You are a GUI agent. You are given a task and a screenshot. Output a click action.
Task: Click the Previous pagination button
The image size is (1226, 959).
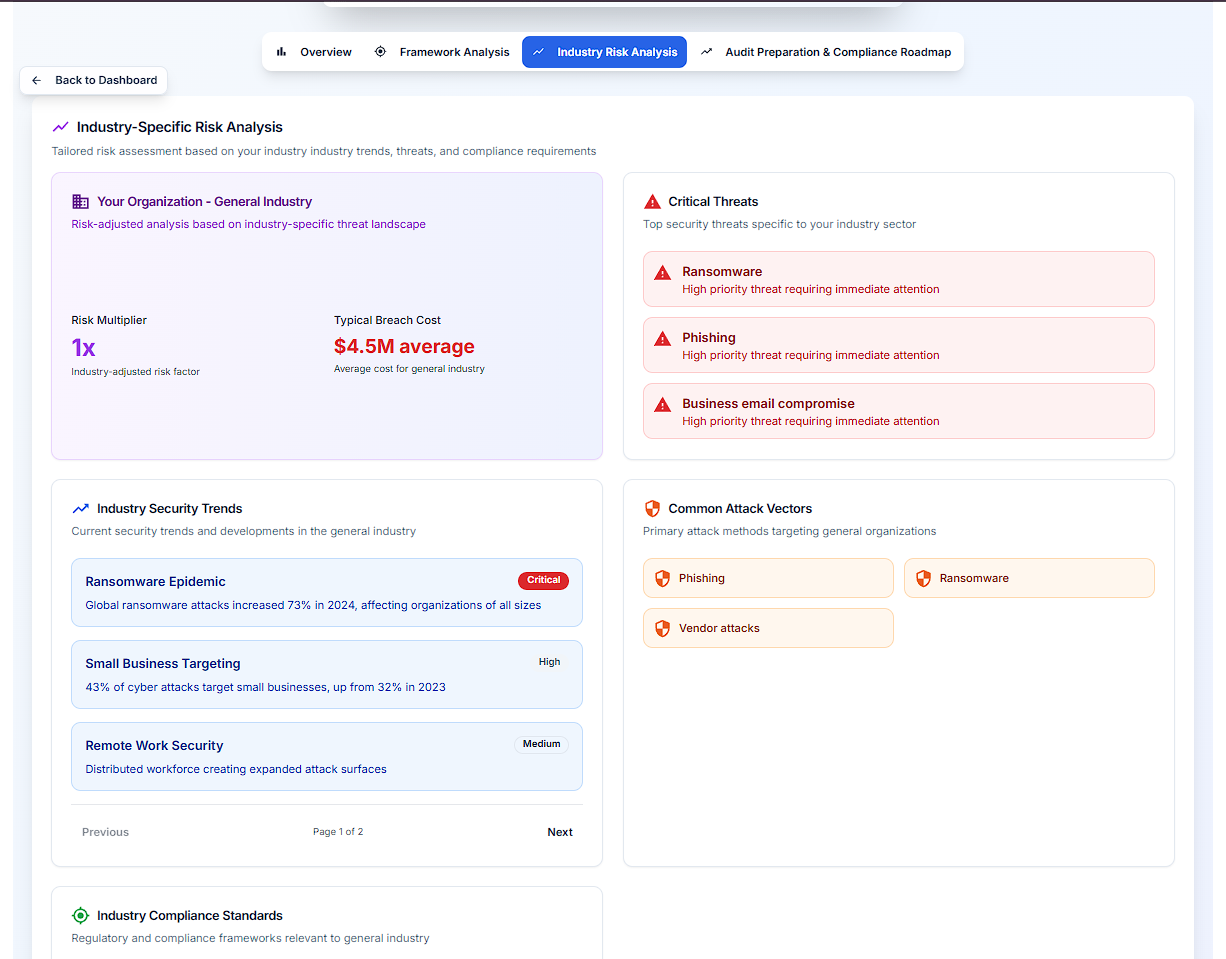click(x=105, y=832)
